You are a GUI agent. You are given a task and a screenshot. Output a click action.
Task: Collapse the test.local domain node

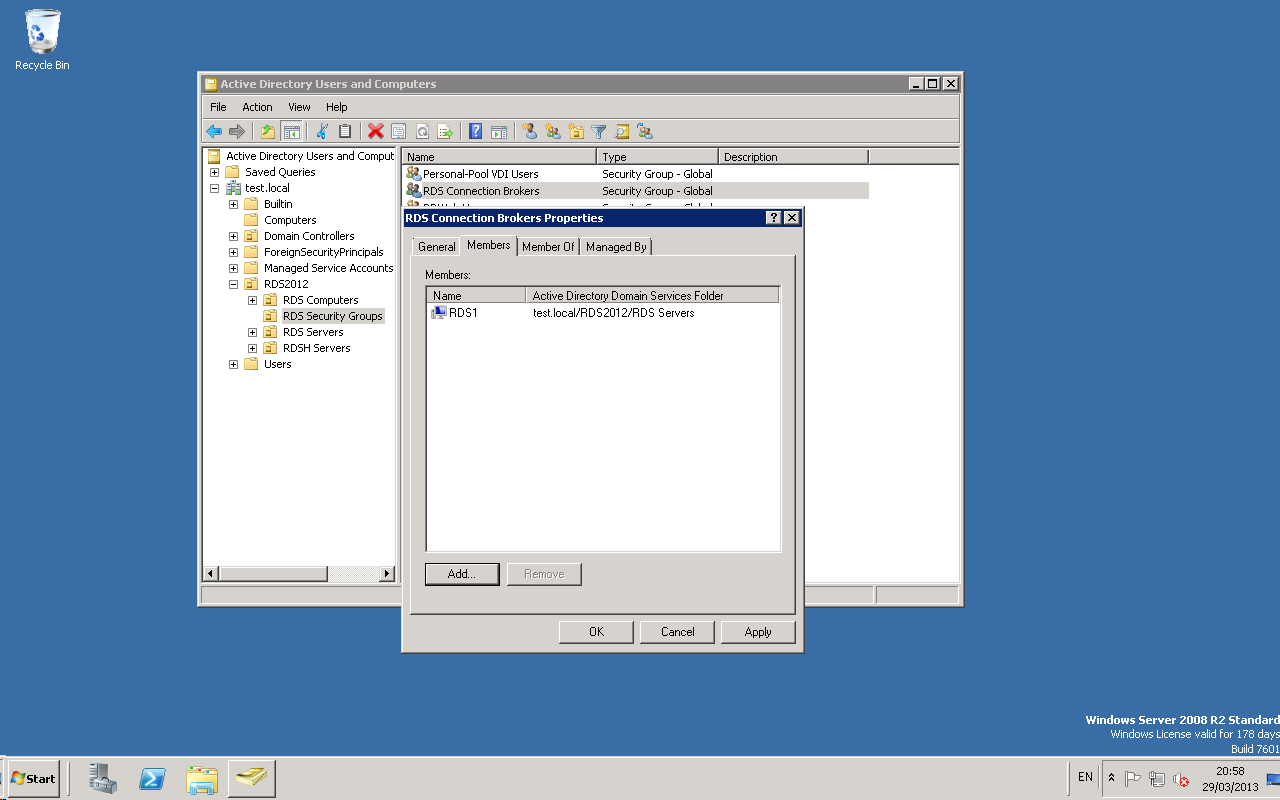tap(214, 188)
